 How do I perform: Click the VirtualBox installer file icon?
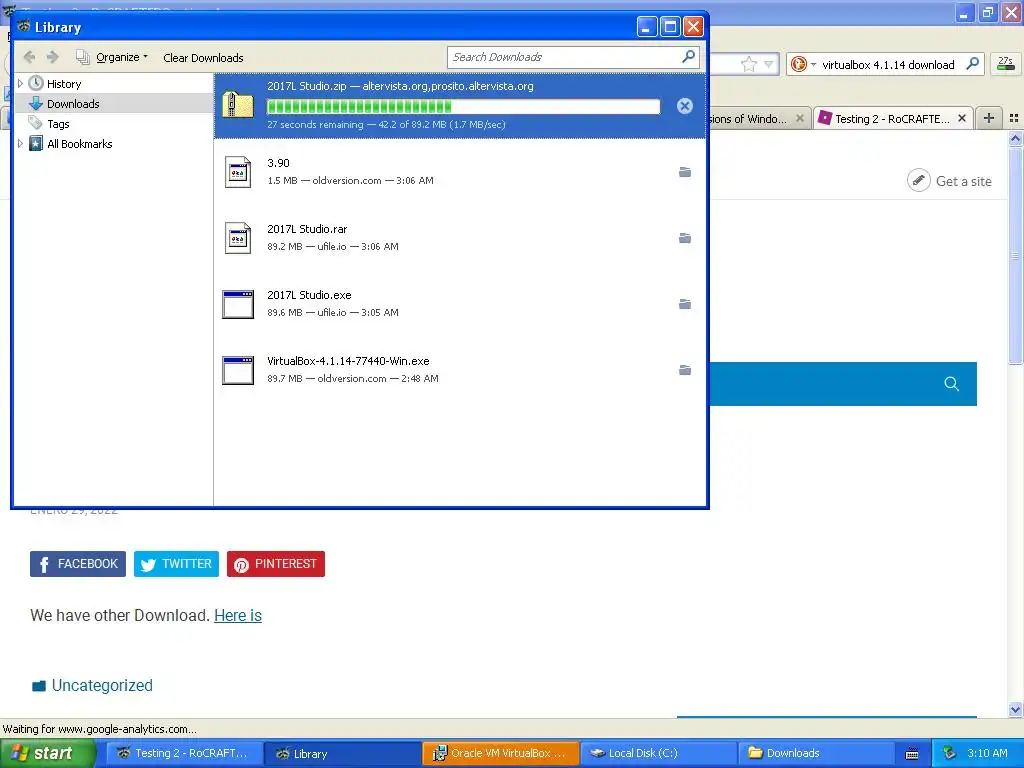[238, 370]
